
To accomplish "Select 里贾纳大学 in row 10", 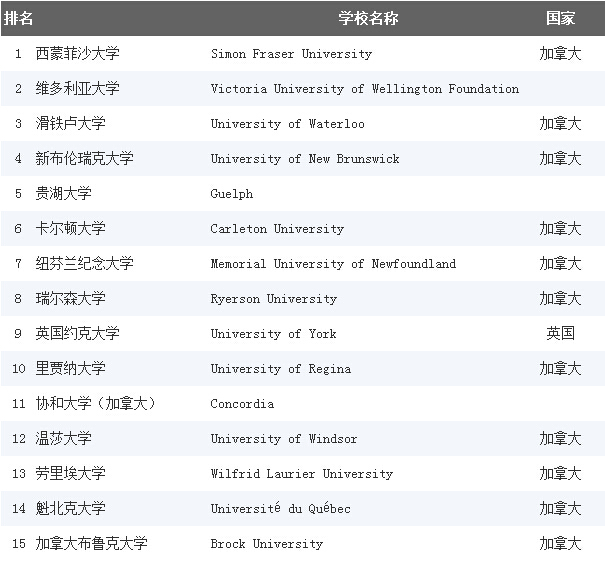I will [71, 368].
